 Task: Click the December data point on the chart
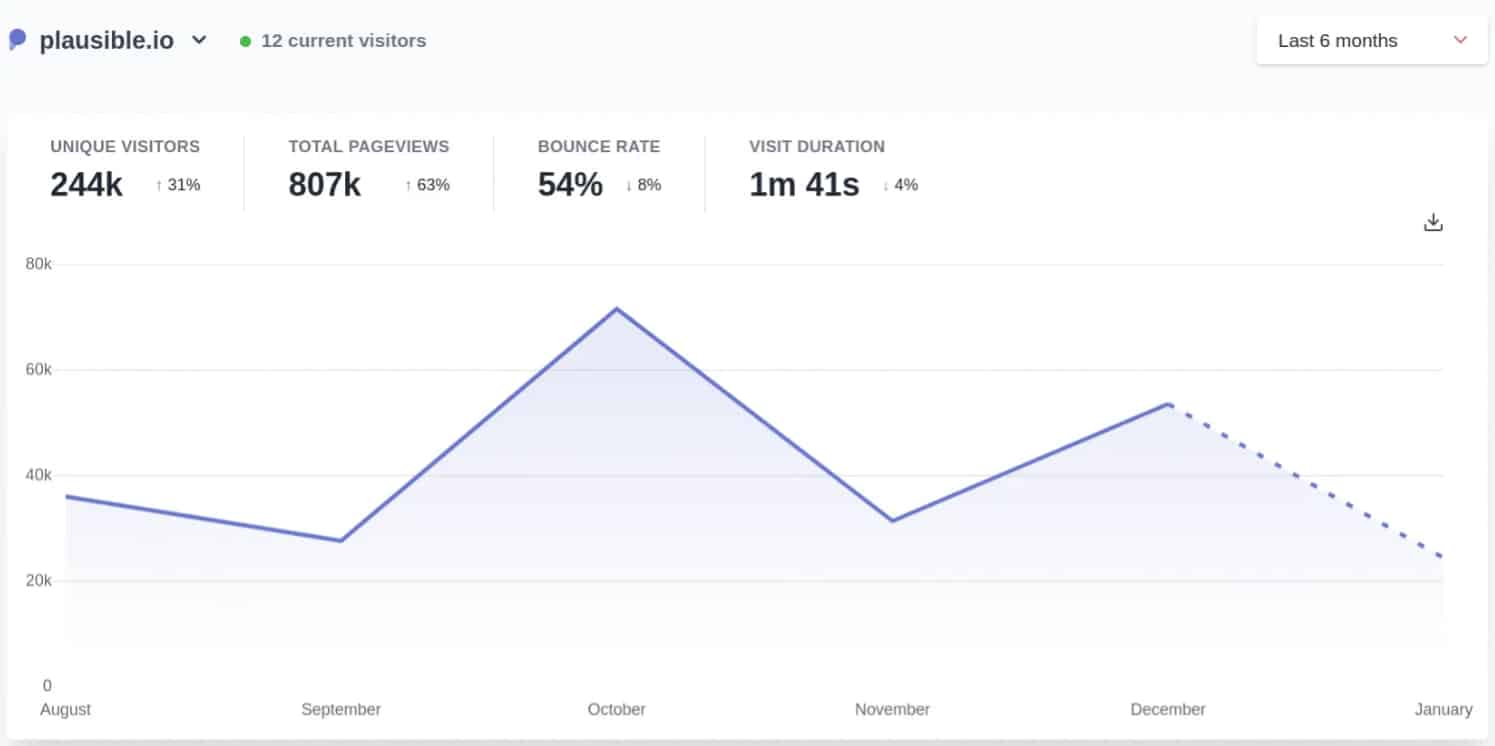pyautogui.click(x=1167, y=402)
